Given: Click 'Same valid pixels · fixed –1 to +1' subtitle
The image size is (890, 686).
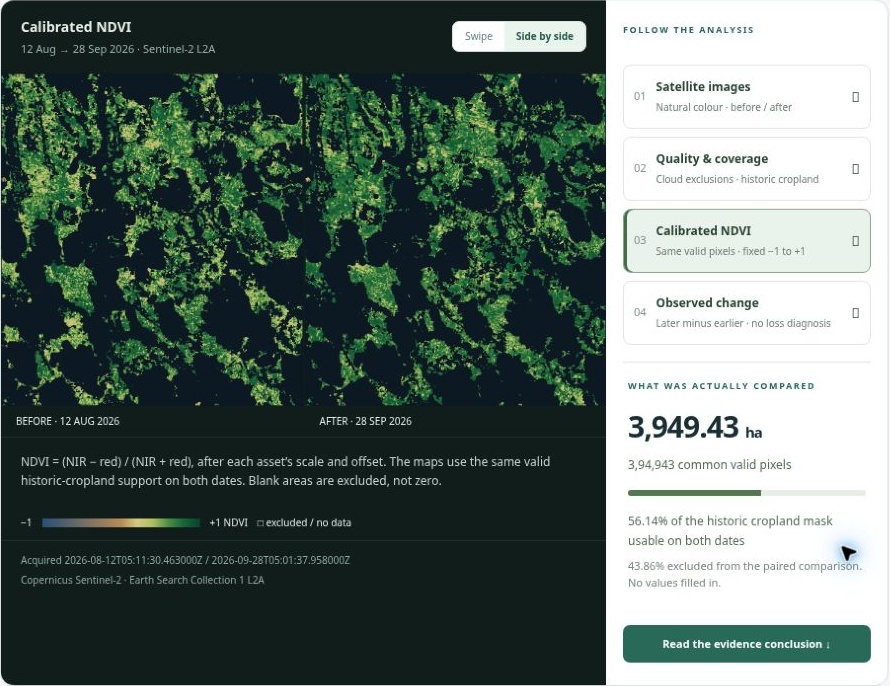Looking at the screenshot, I should [x=731, y=251].
